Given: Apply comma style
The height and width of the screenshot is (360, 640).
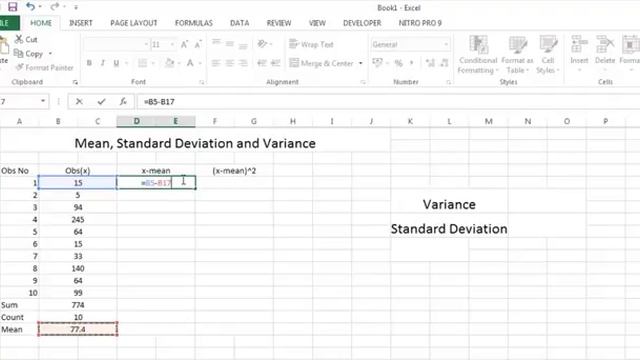Looking at the screenshot, I should pyautogui.click(x=411, y=63).
